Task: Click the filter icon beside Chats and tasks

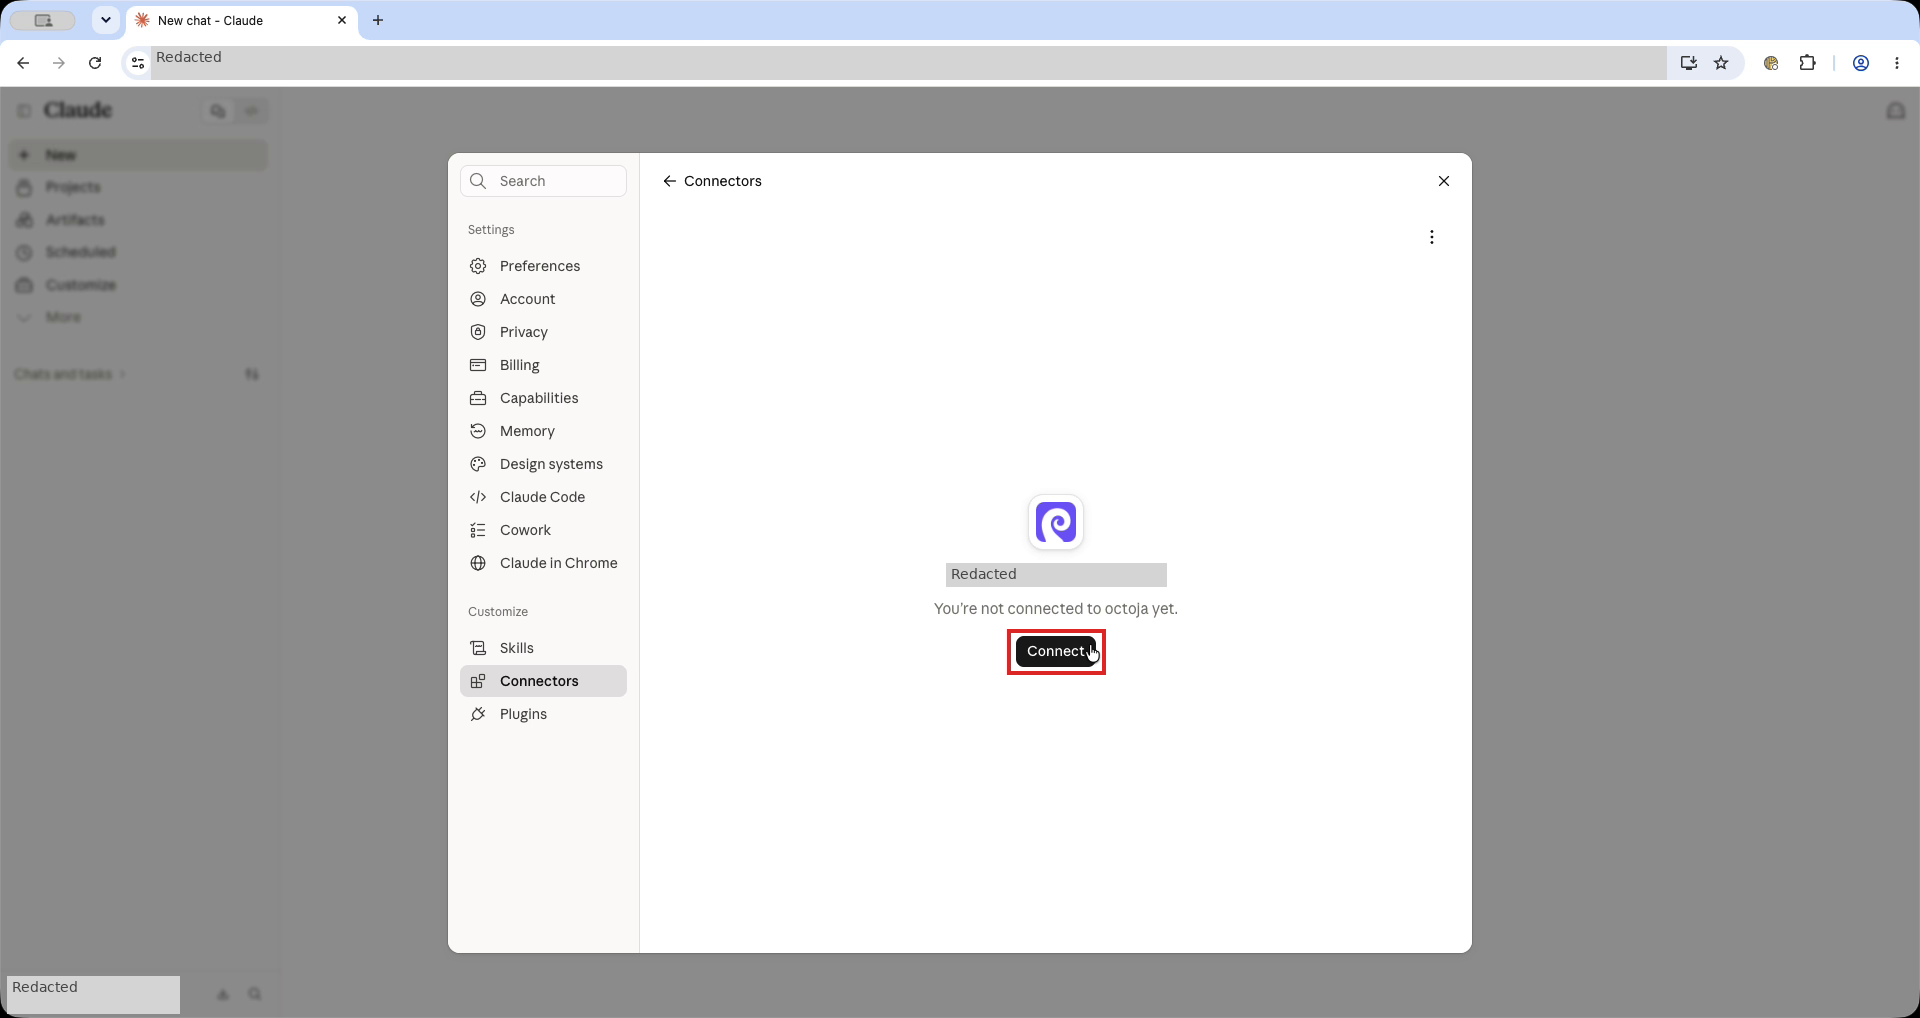Action: [x=252, y=374]
